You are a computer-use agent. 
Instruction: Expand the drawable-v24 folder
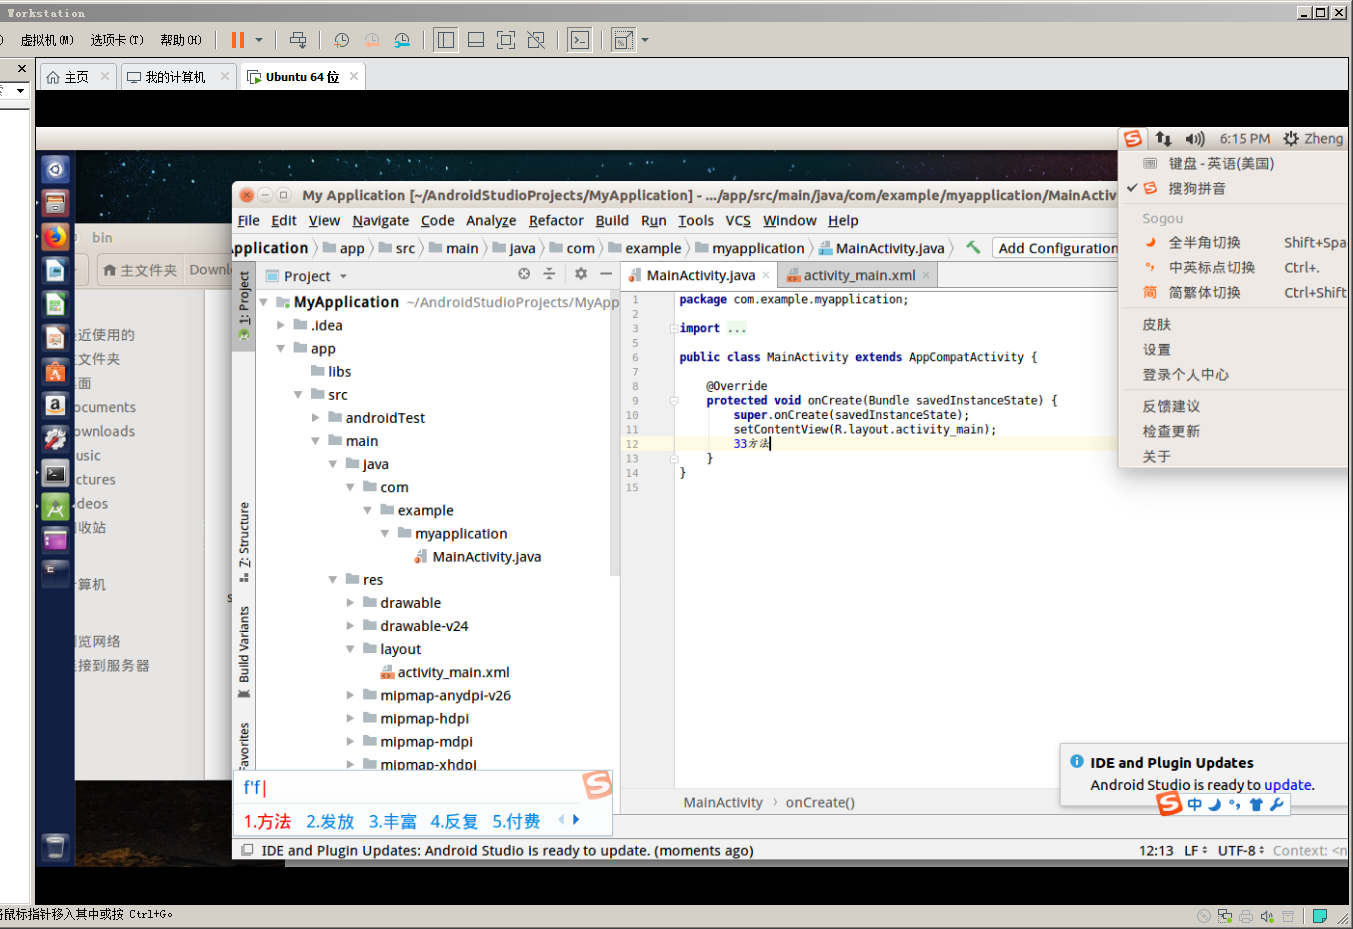pos(351,625)
